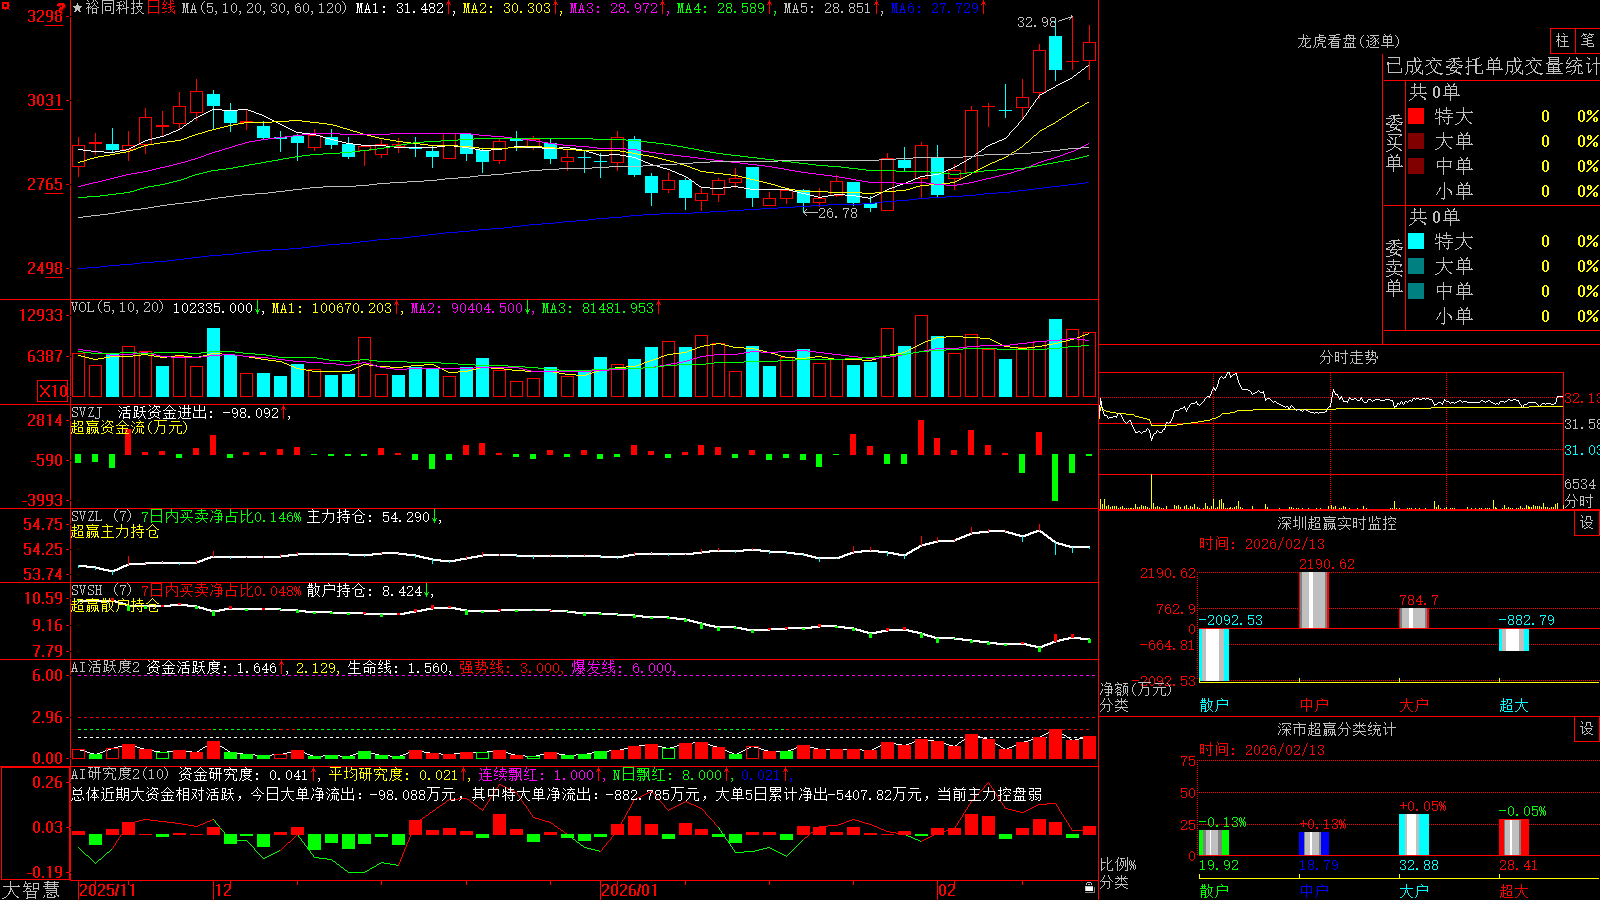This screenshot has height=900, width=1600.
Task: Click the 超大 bar labeled -882.79
Action: point(1514,640)
